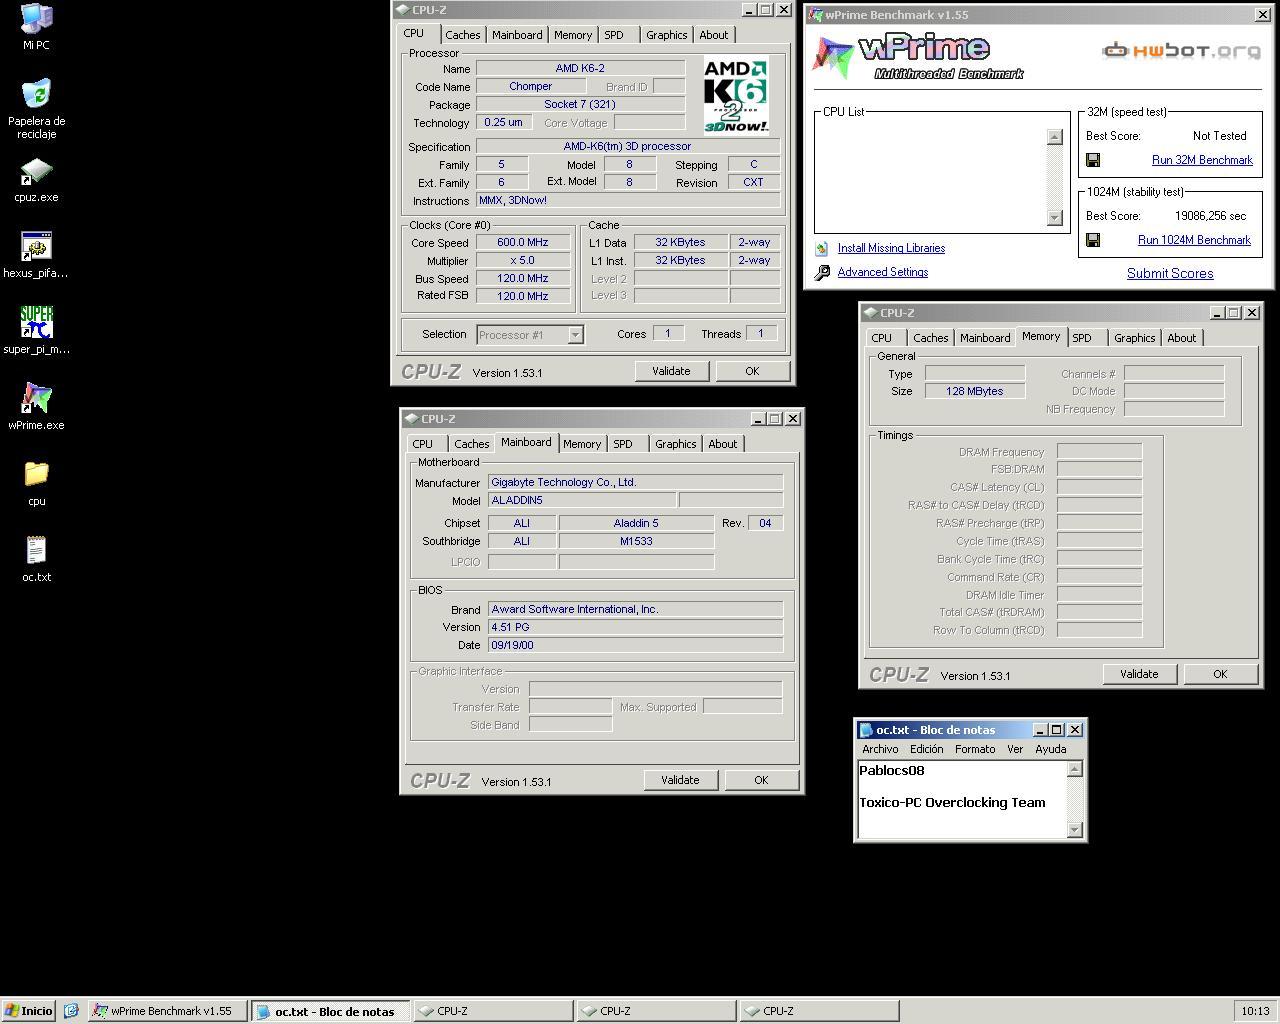This screenshot has height=1024, width=1280.
Task: Click the AMD K6-2 processor logo
Action: 736,96
